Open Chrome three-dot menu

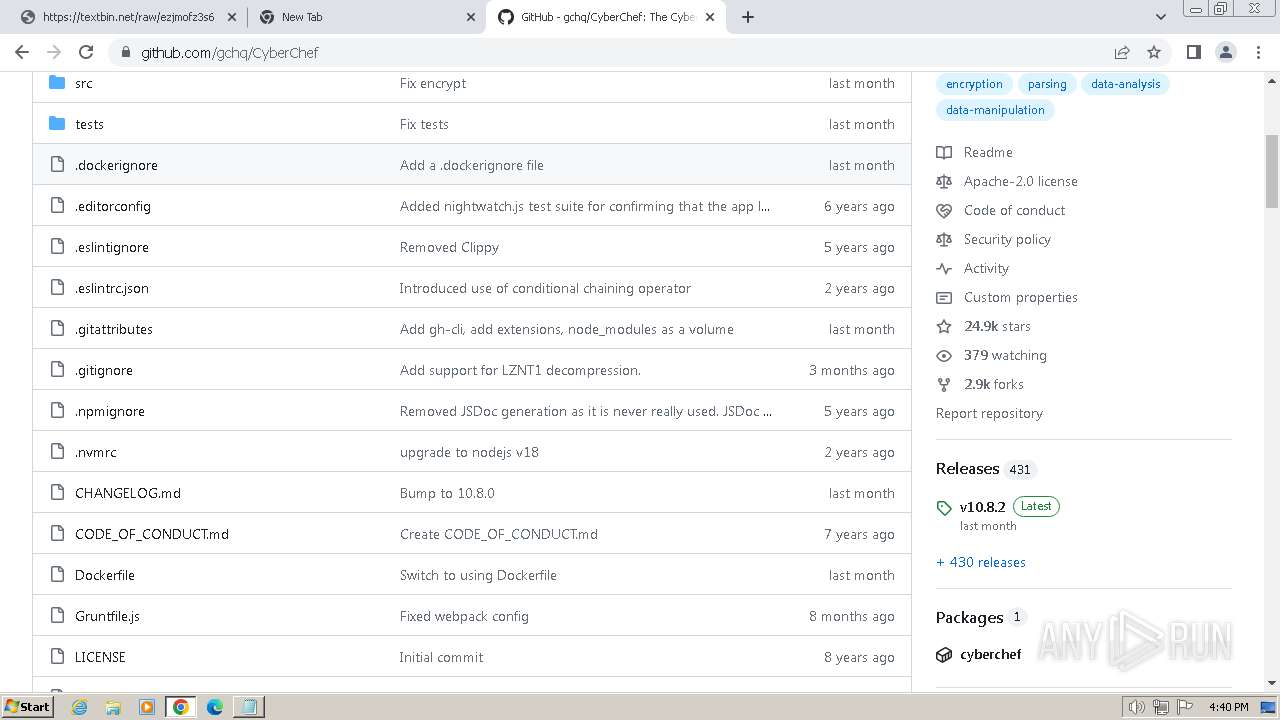(x=1258, y=52)
